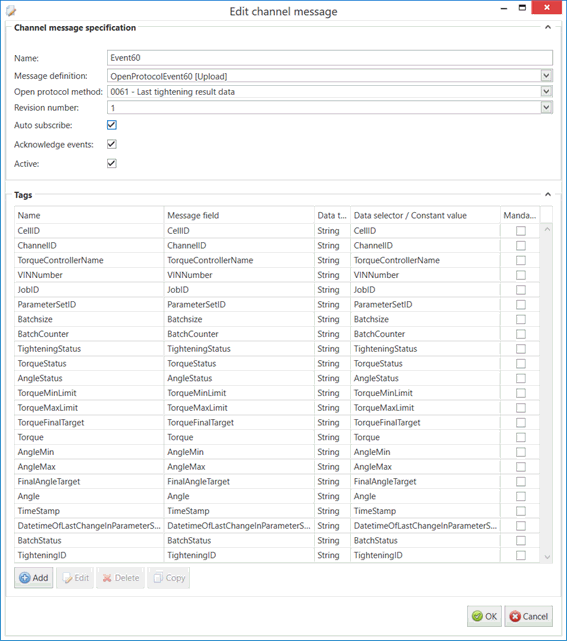Viewport: 567px width, 641px height.
Task: Click the Edit tag pencil button
Action: 75,578
